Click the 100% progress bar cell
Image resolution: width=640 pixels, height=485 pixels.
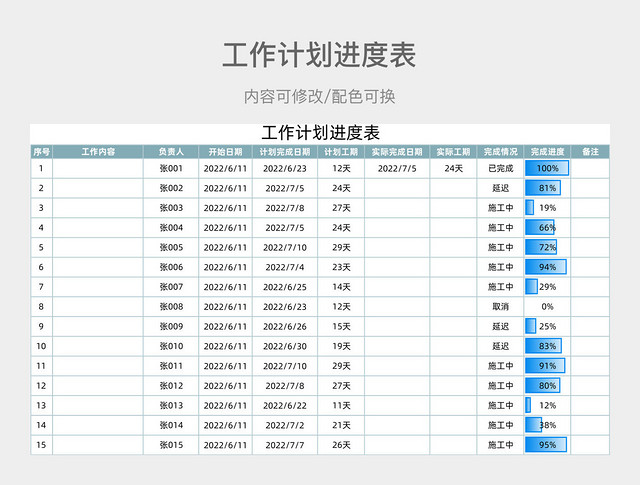click(547, 168)
